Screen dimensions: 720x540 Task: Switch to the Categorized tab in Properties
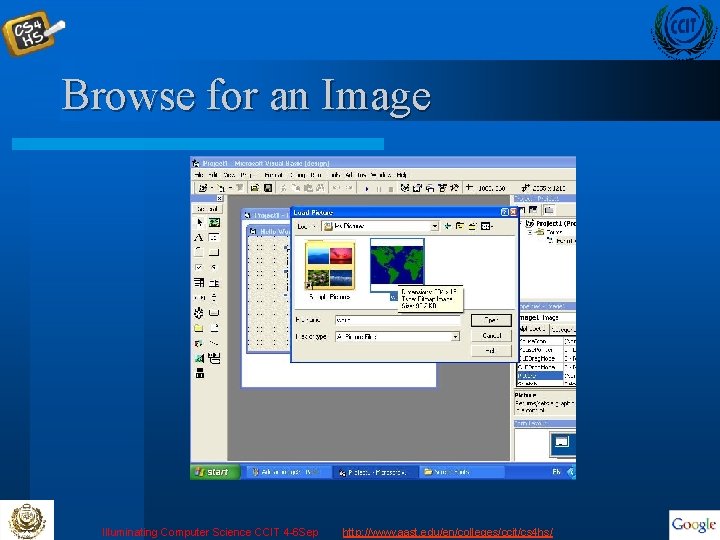(x=563, y=329)
